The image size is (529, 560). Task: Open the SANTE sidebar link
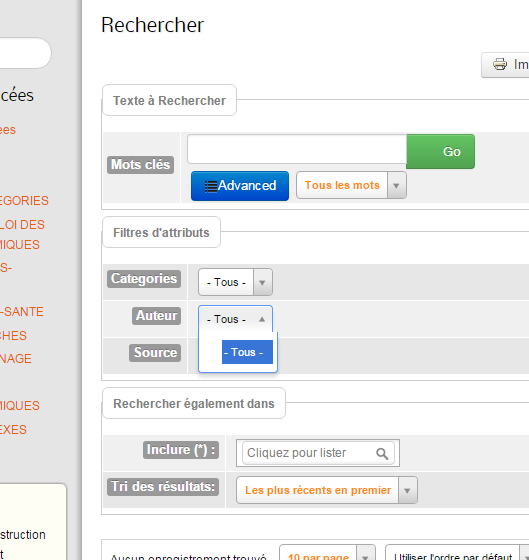[x=22, y=312]
